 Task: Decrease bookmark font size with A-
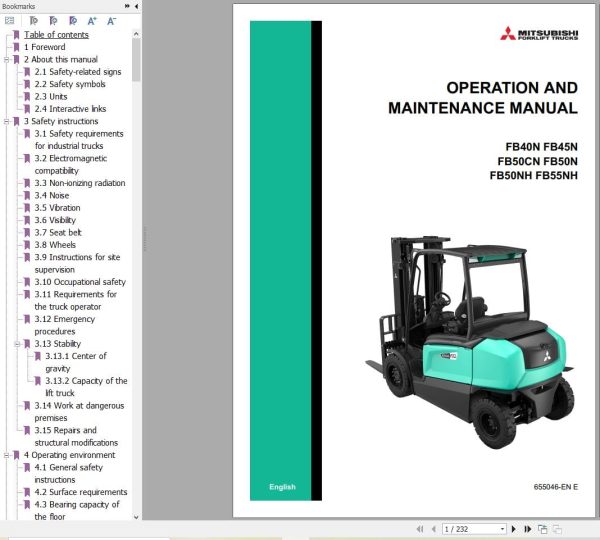tap(111, 21)
